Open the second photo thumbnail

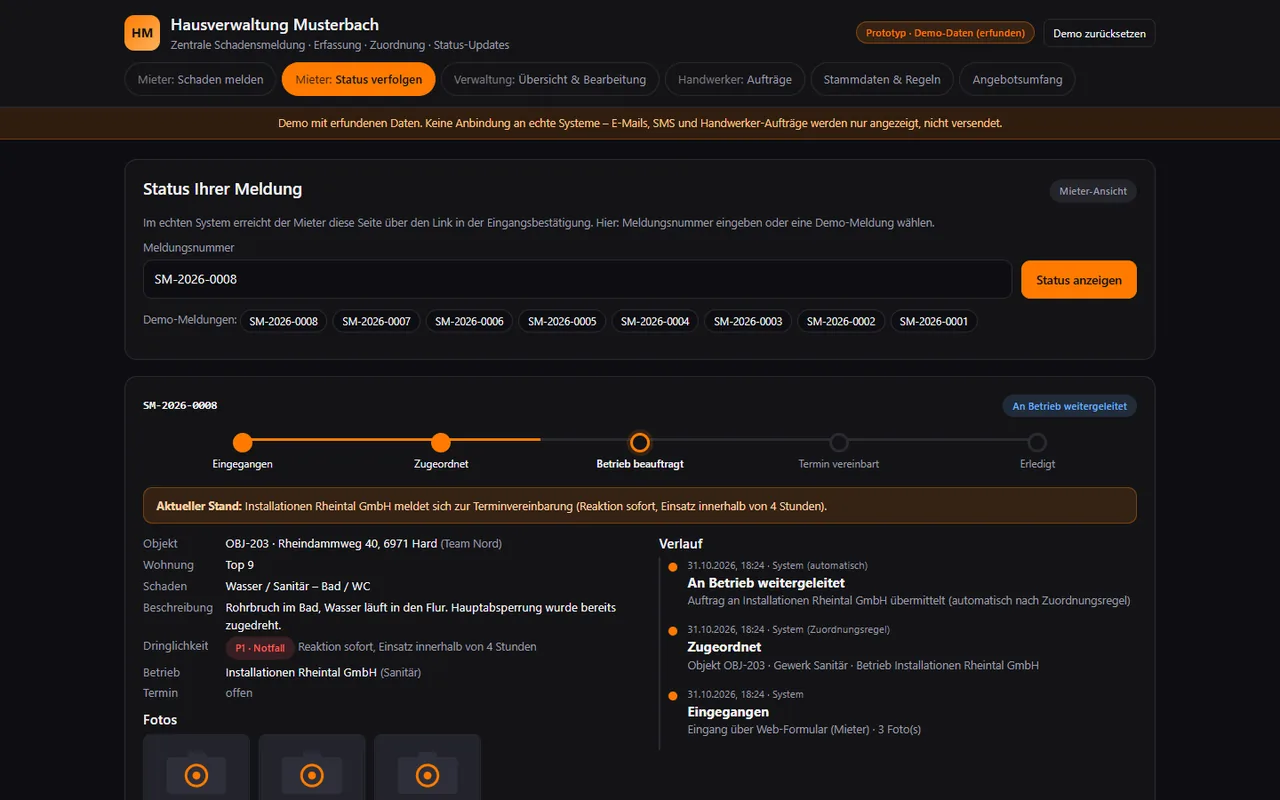tap(312, 767)
